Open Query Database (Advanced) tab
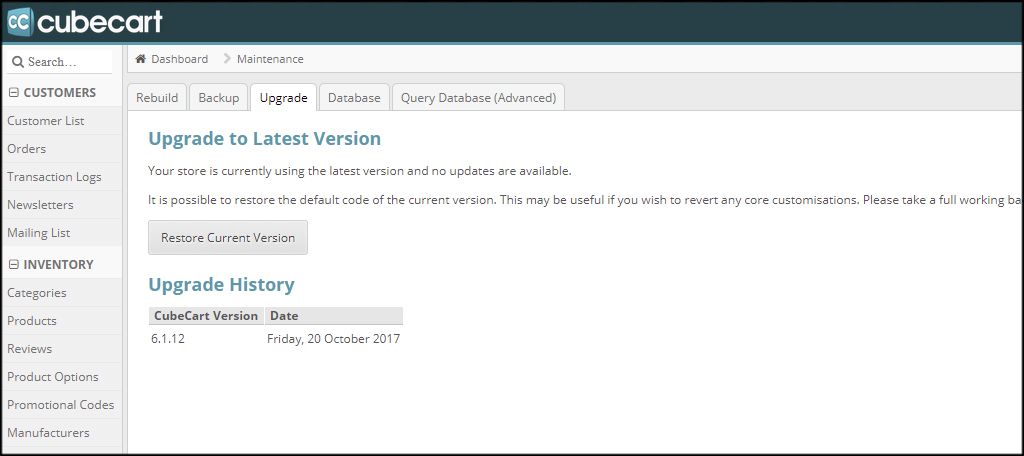 click(478, 97)
